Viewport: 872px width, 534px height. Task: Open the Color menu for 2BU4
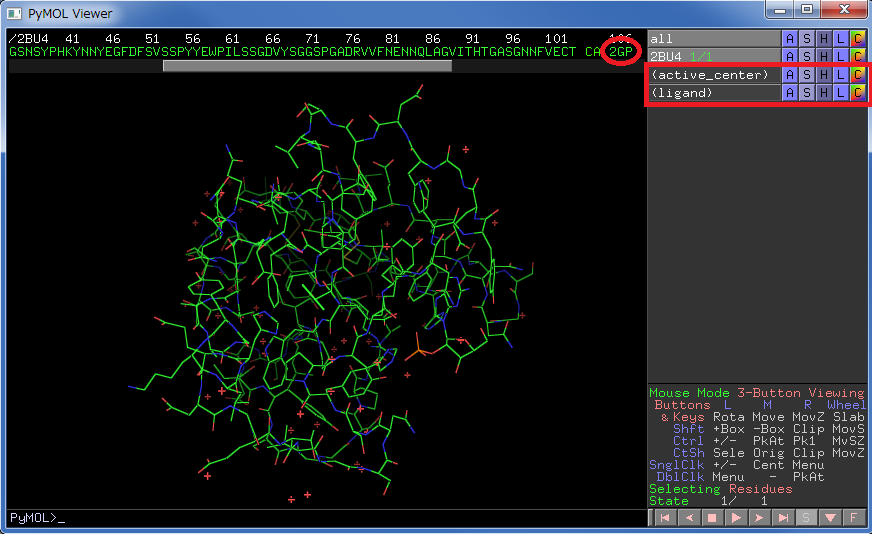click(x=857, y=56)
